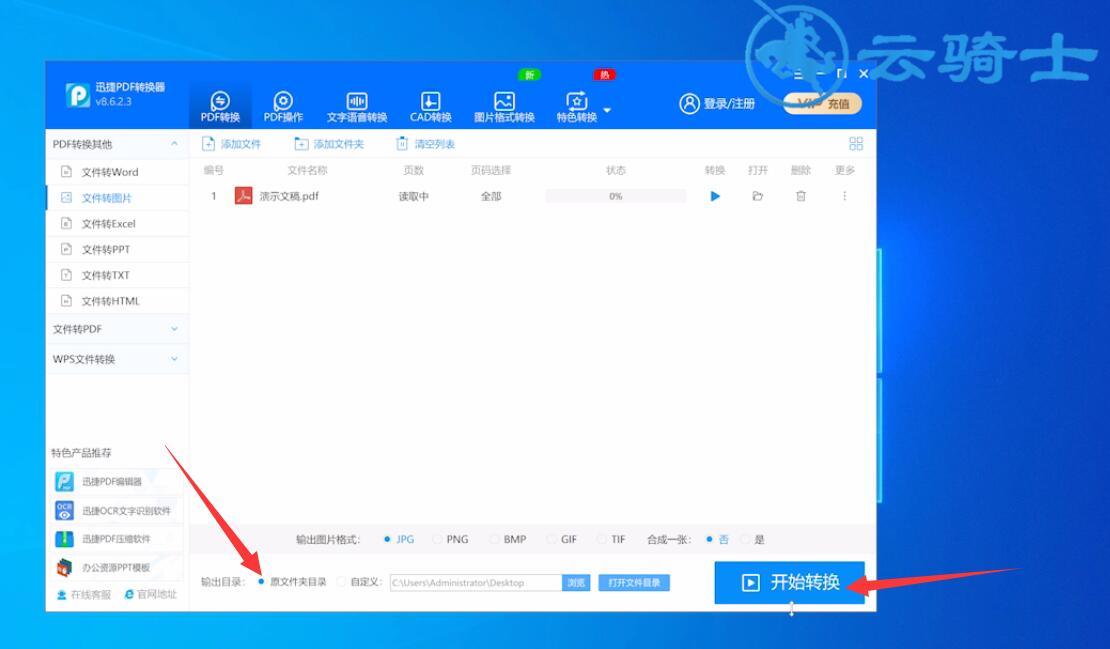The width and height of the screenshot is (1110, 649).
Task: Select 文件转HTML in sidebar
Action: 118,301
